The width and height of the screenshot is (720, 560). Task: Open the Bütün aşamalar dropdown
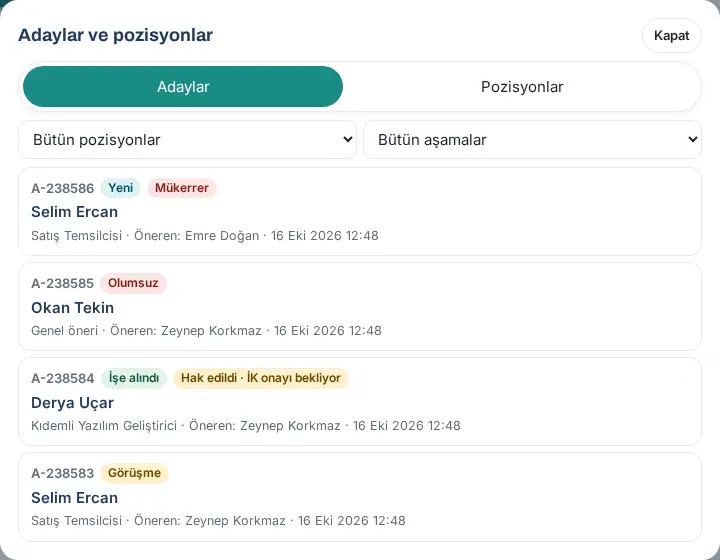[x=532, y=140]
